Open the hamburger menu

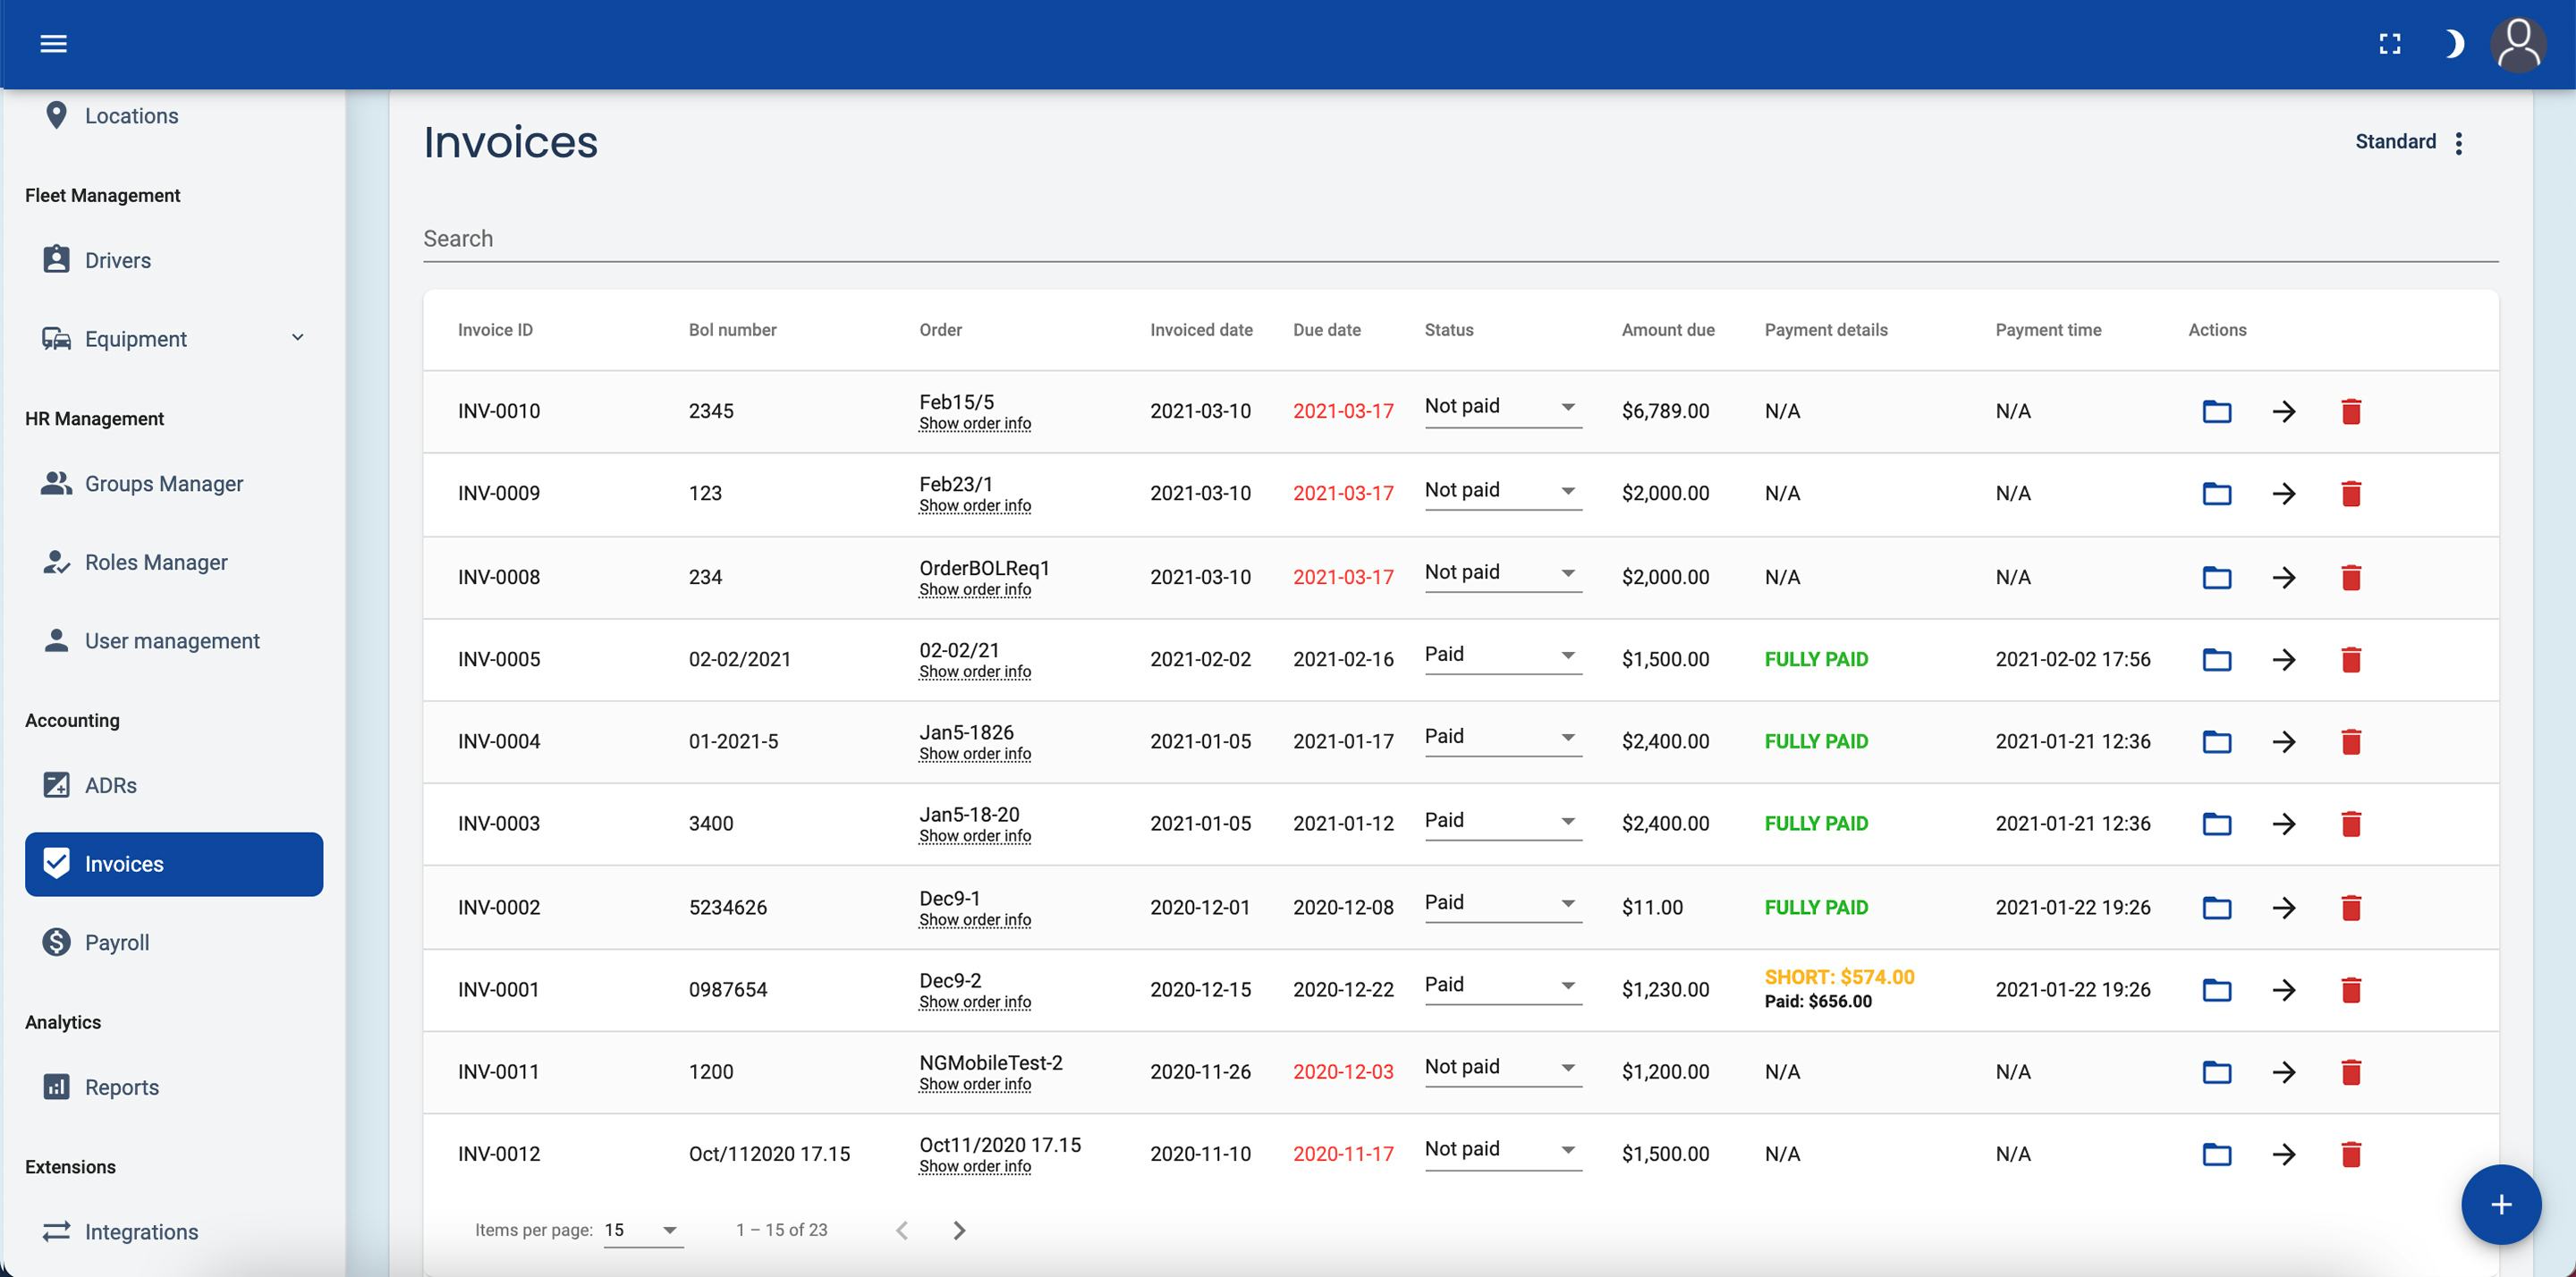(53, 43)
